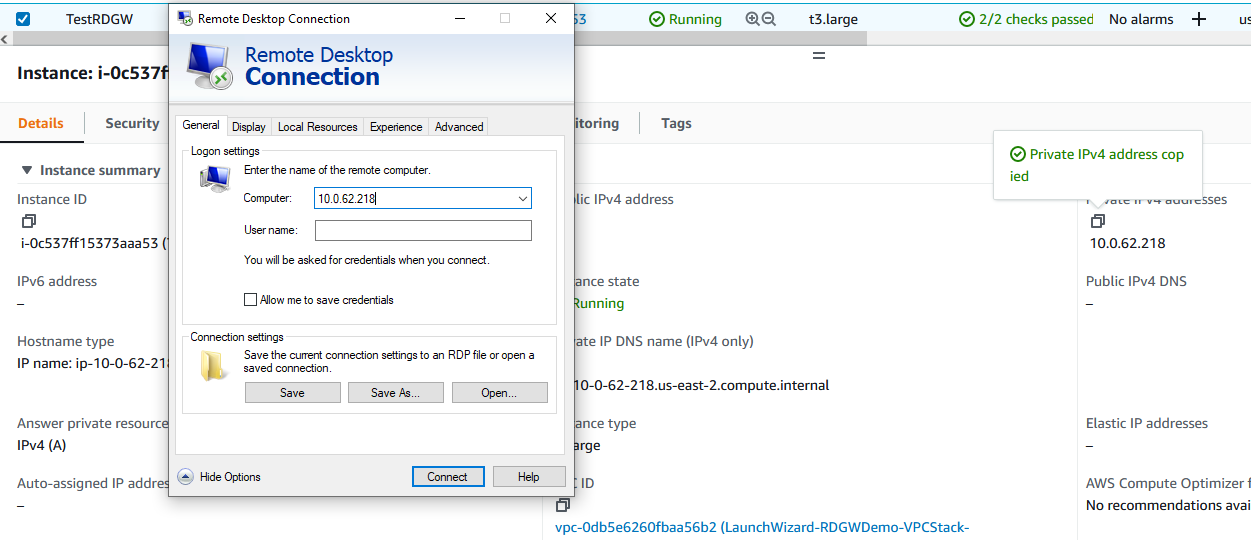Open the vpc-0db5e6260fbaa56b2 link
The width and height of the screenshot is (1251, 540).
pyautogui.click(x=762, y=528)
